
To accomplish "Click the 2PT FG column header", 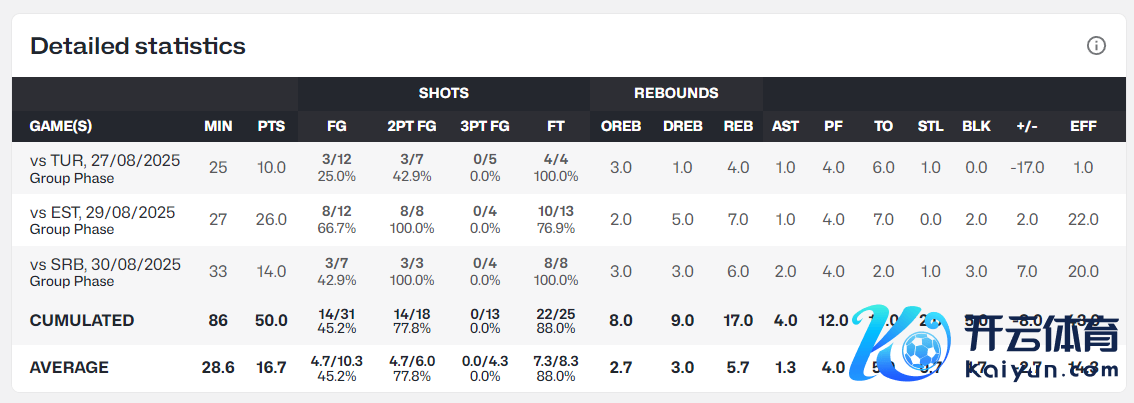I will tap(410, 126).
